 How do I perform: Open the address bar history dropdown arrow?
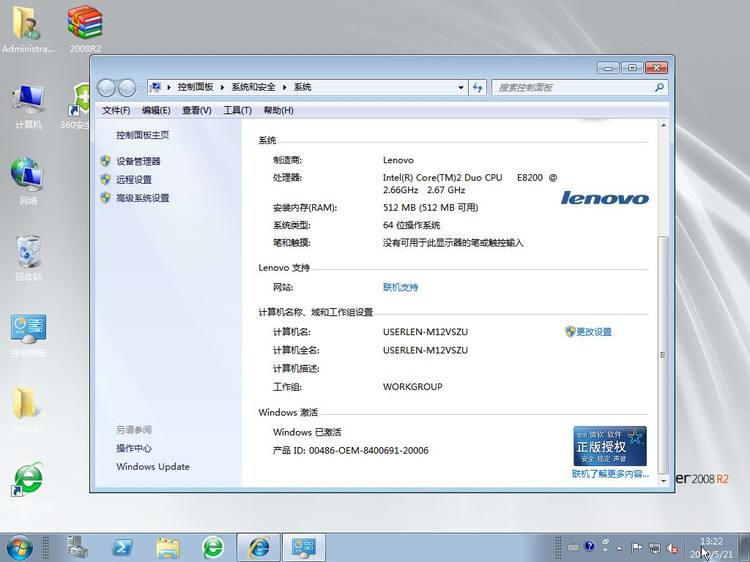pos(461,88)
